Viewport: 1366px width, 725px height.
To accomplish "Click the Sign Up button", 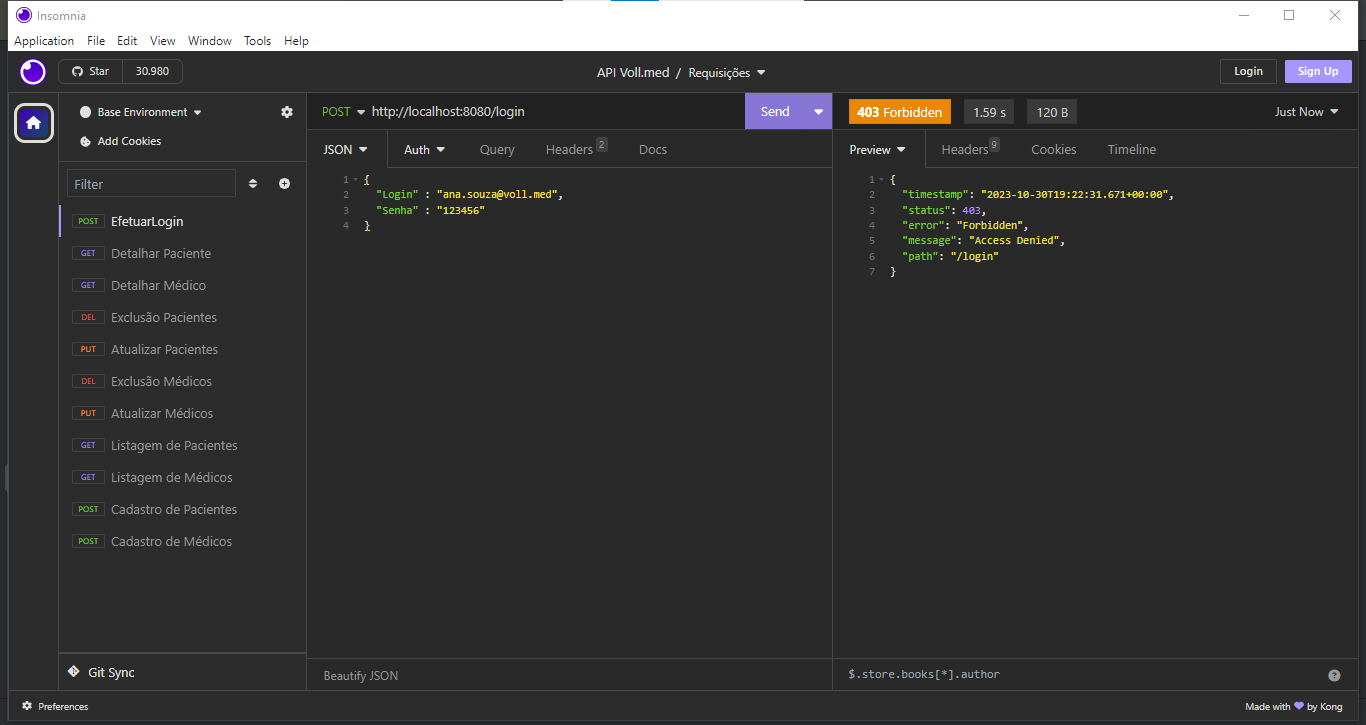I will tap(1318, 71).
